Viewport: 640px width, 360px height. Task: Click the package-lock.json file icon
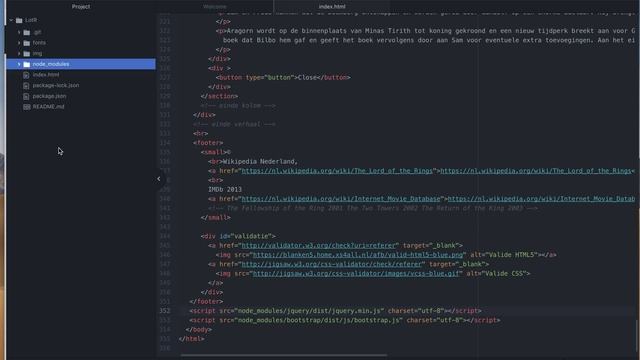tap(26, 85)
